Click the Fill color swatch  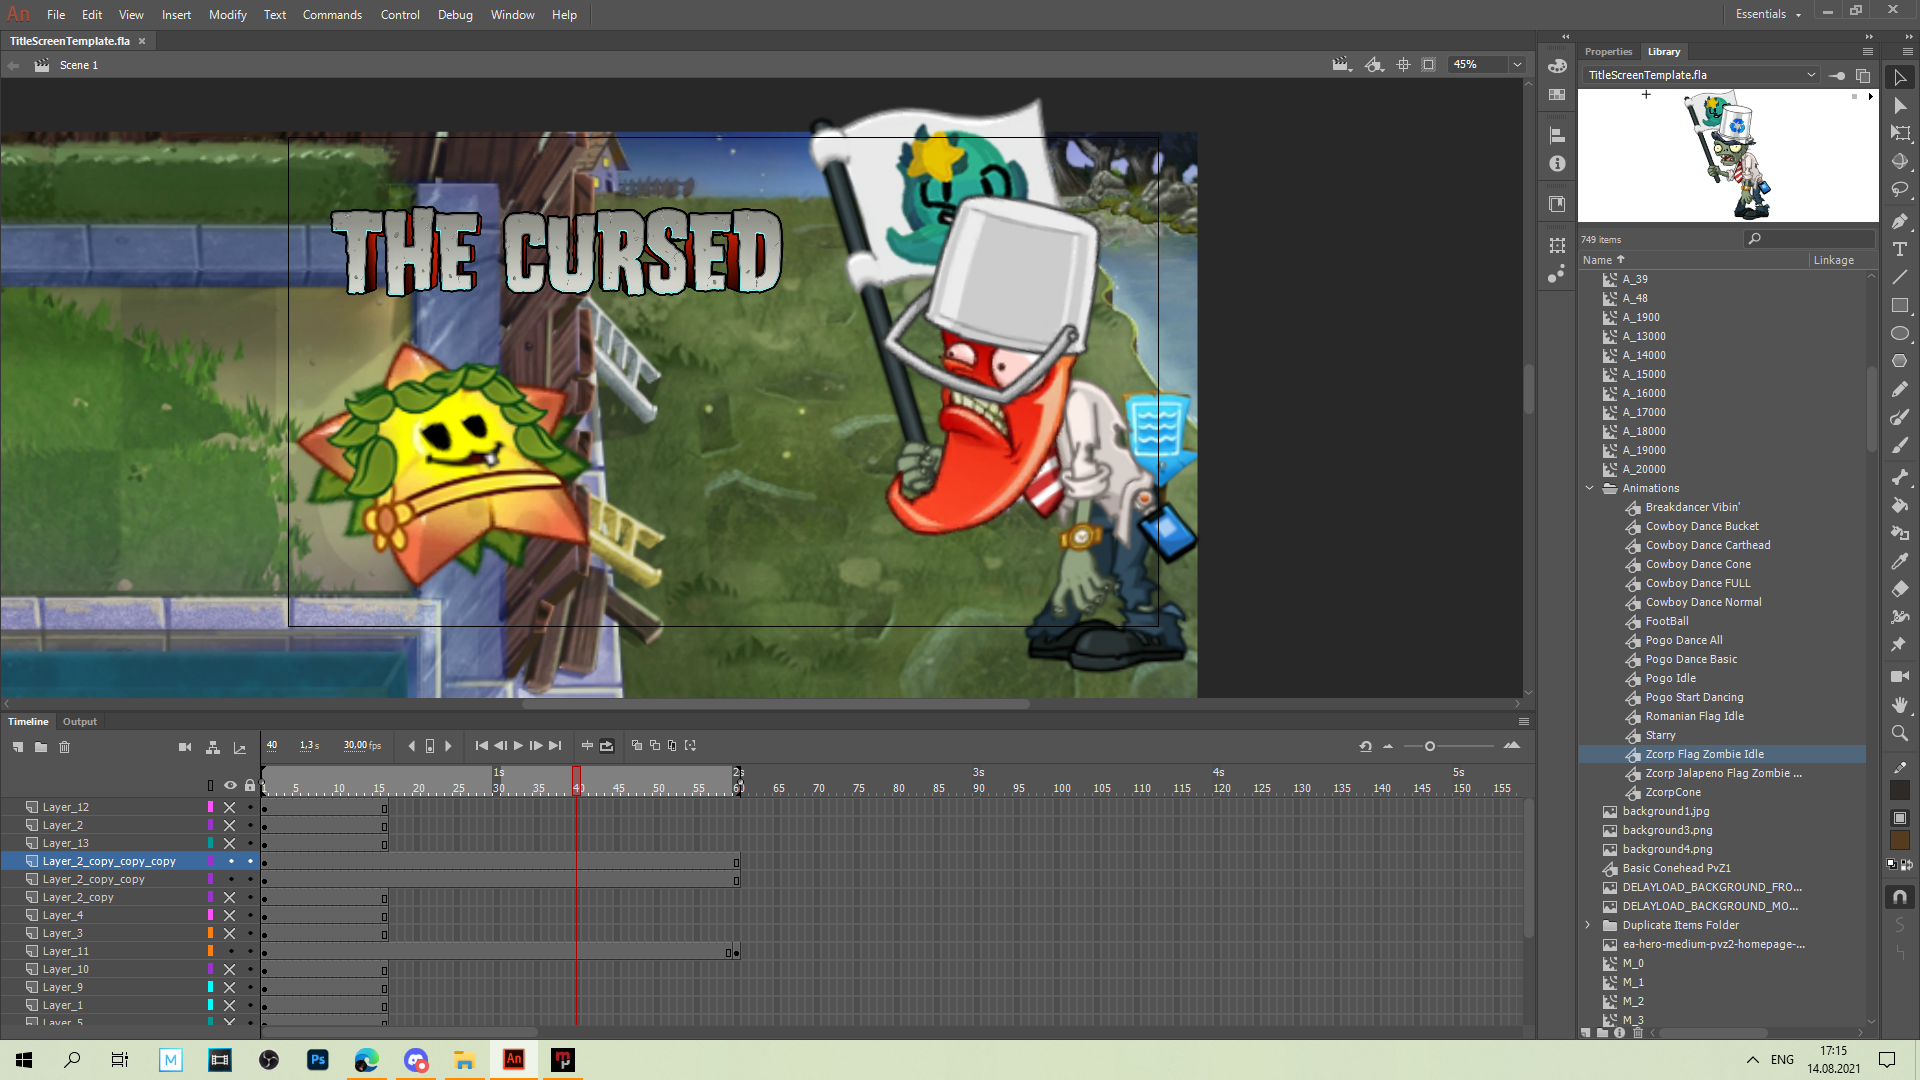[1900, 841]
